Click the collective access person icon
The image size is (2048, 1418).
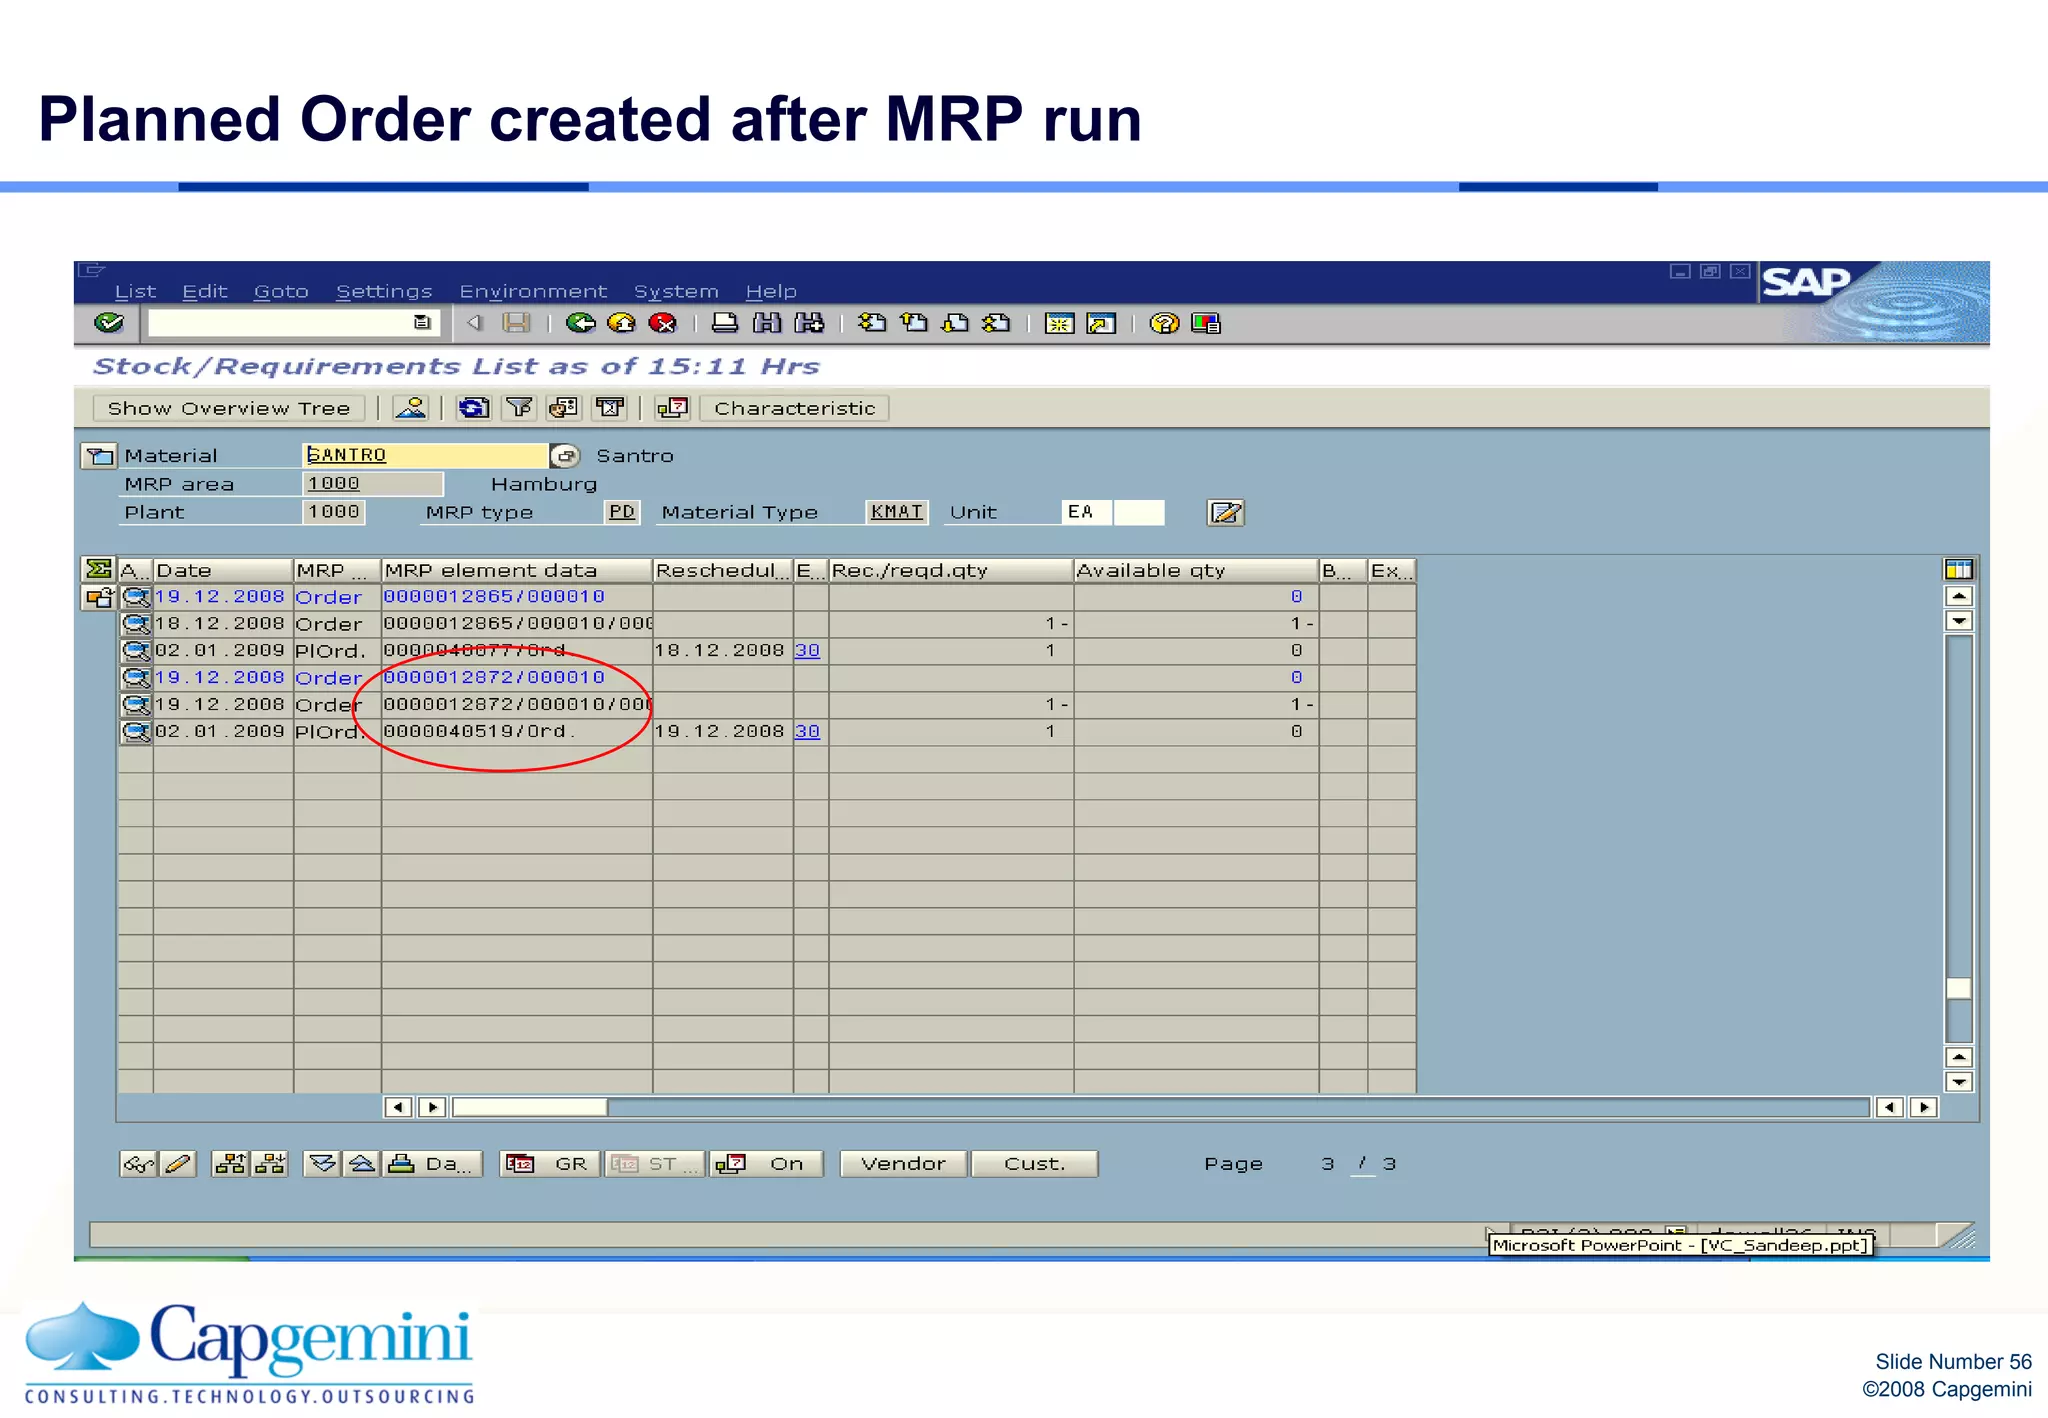(410, 408)
